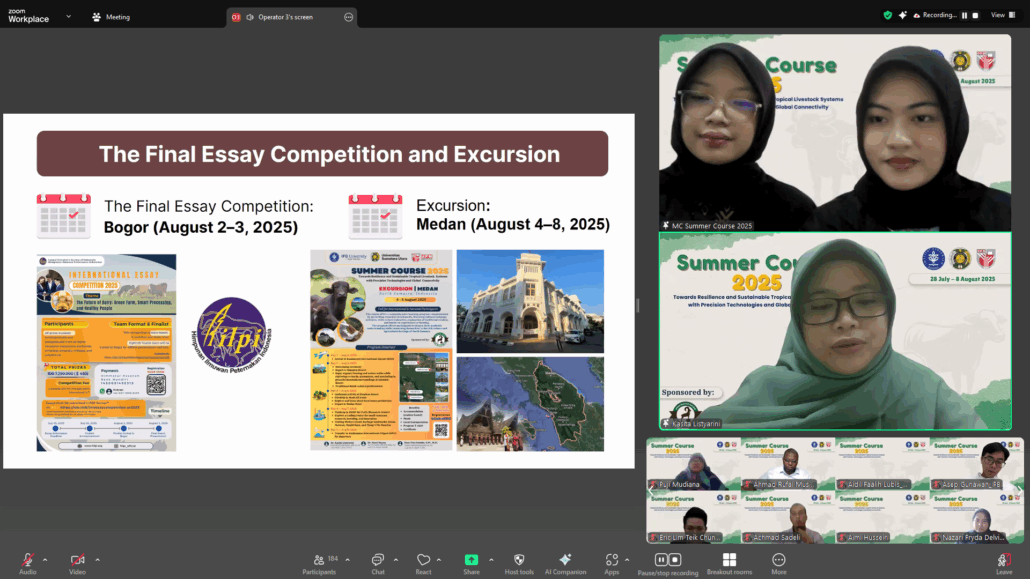
Task: Expand the Video options arrow
Action: [x=97, y=559]
